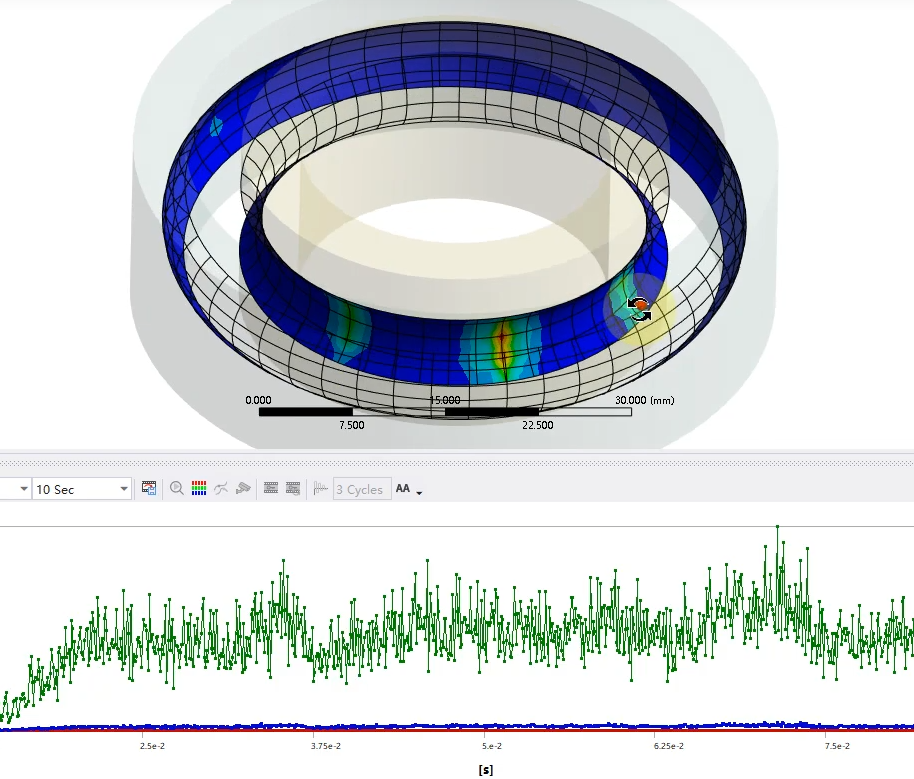
Task: Click the [s] axis unit label
Action: click(486, 770)
